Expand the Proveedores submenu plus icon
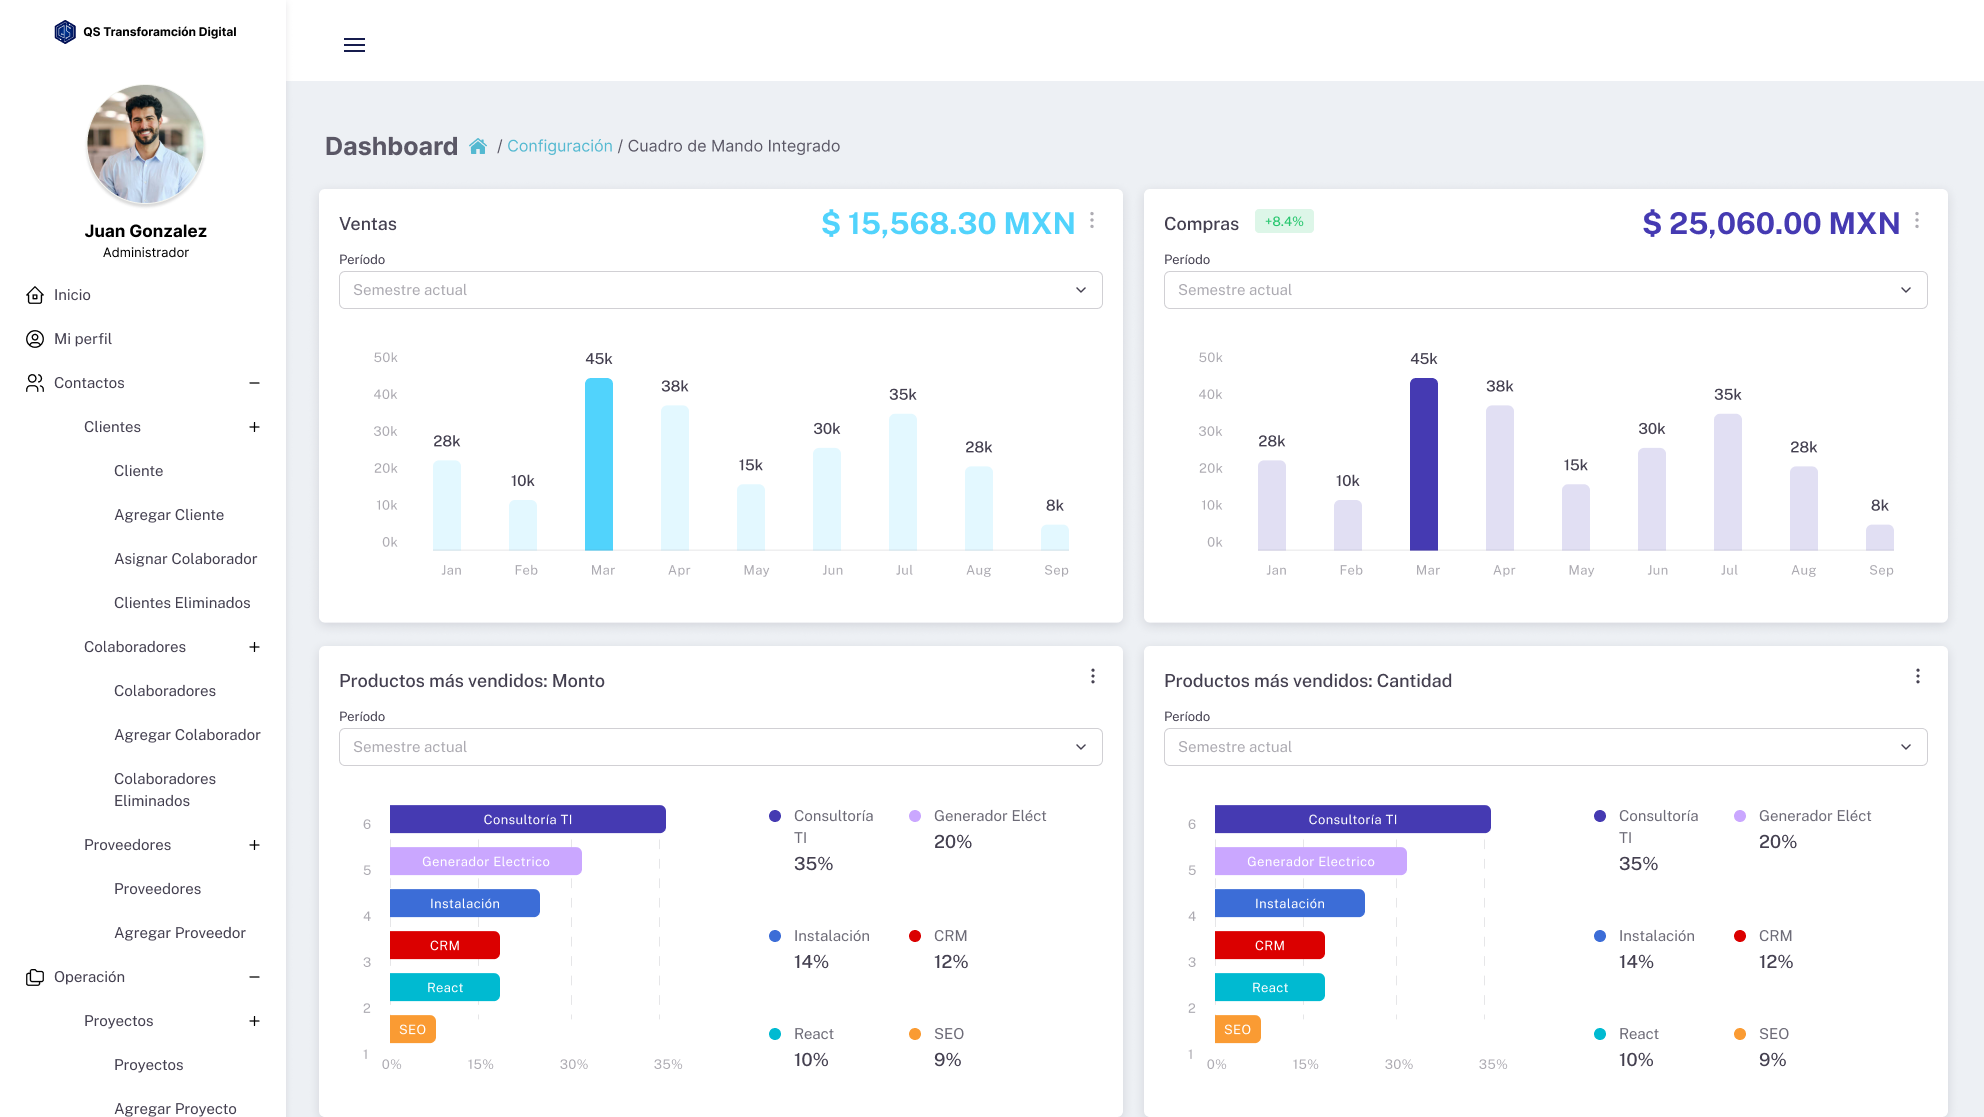The height and width of the screenshot is (1117, 1984). 254,845
